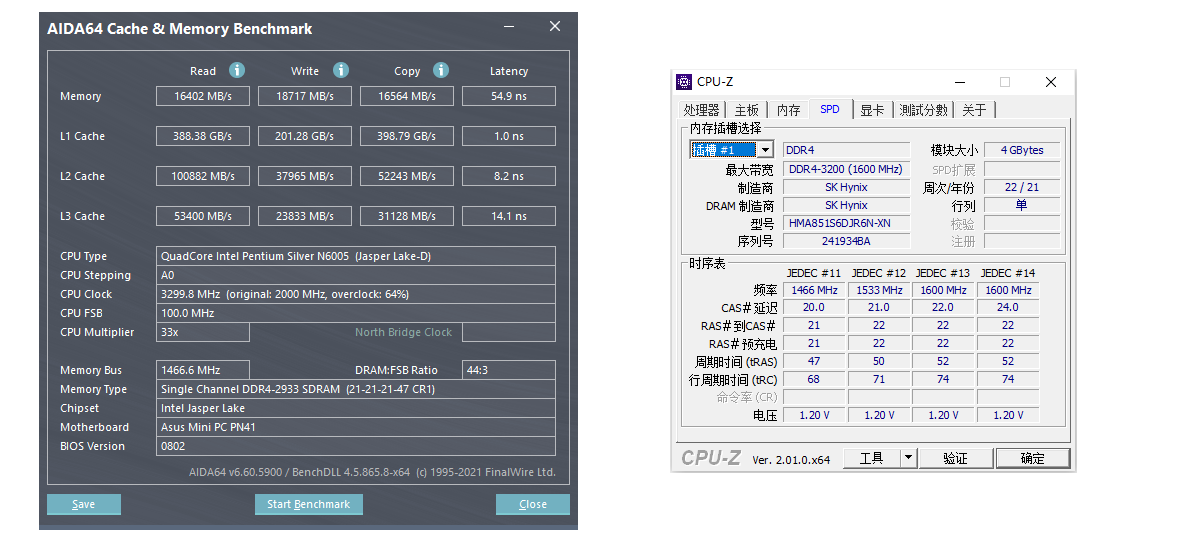Click L1 Cache latency 1.0 ns
Image resolution: width=1179 pixels, height=543 pixels.
[509, 136]
